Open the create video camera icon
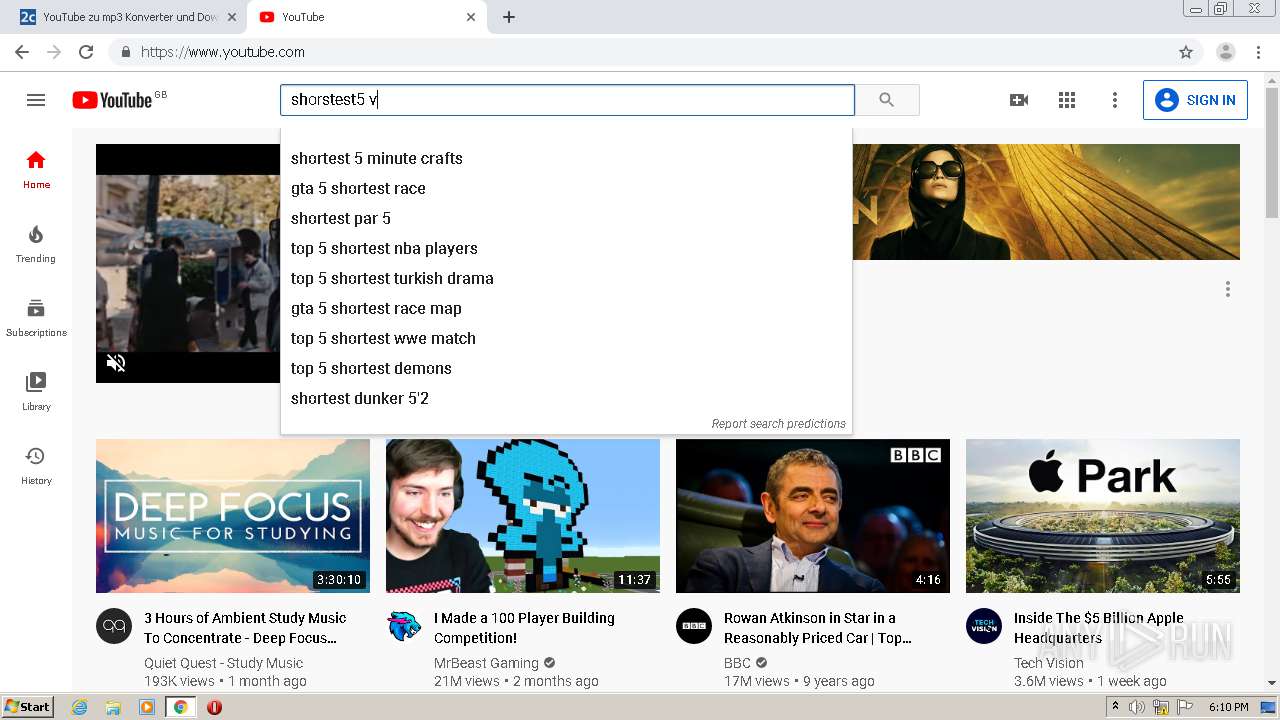The image size is (1280, 720). pos(1019,100)
